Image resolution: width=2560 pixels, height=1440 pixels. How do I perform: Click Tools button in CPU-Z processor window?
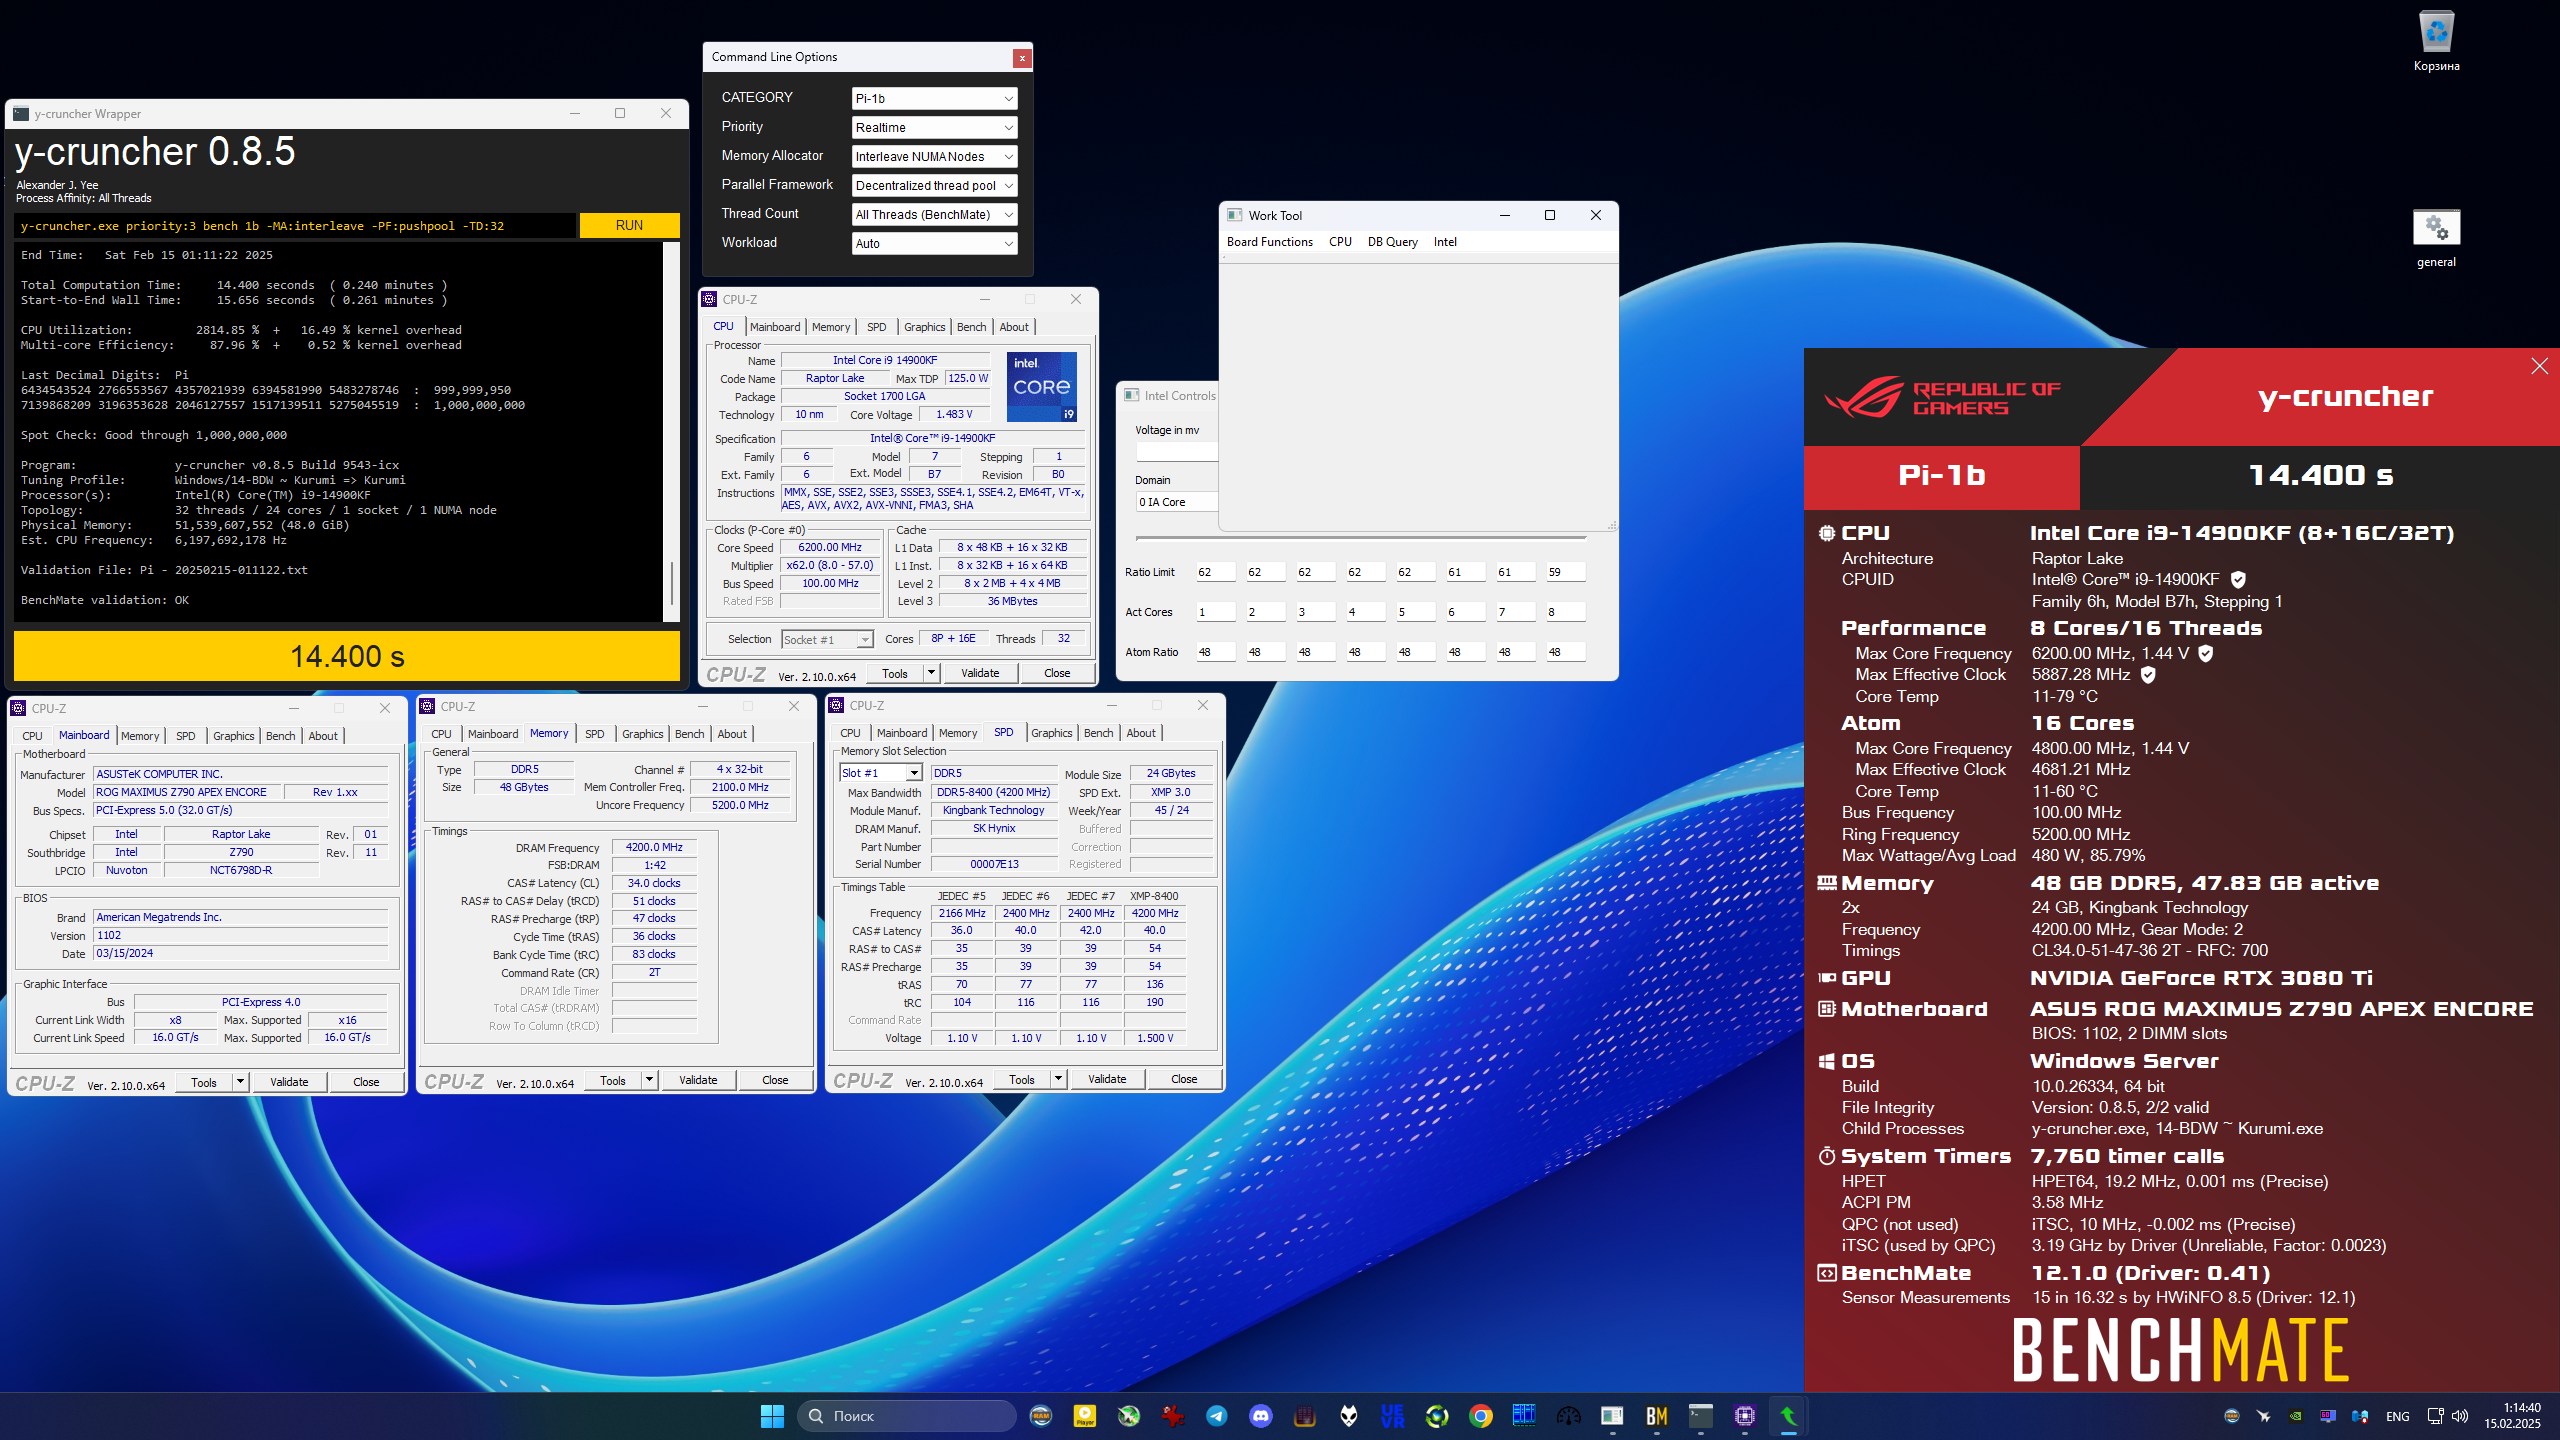895,673
